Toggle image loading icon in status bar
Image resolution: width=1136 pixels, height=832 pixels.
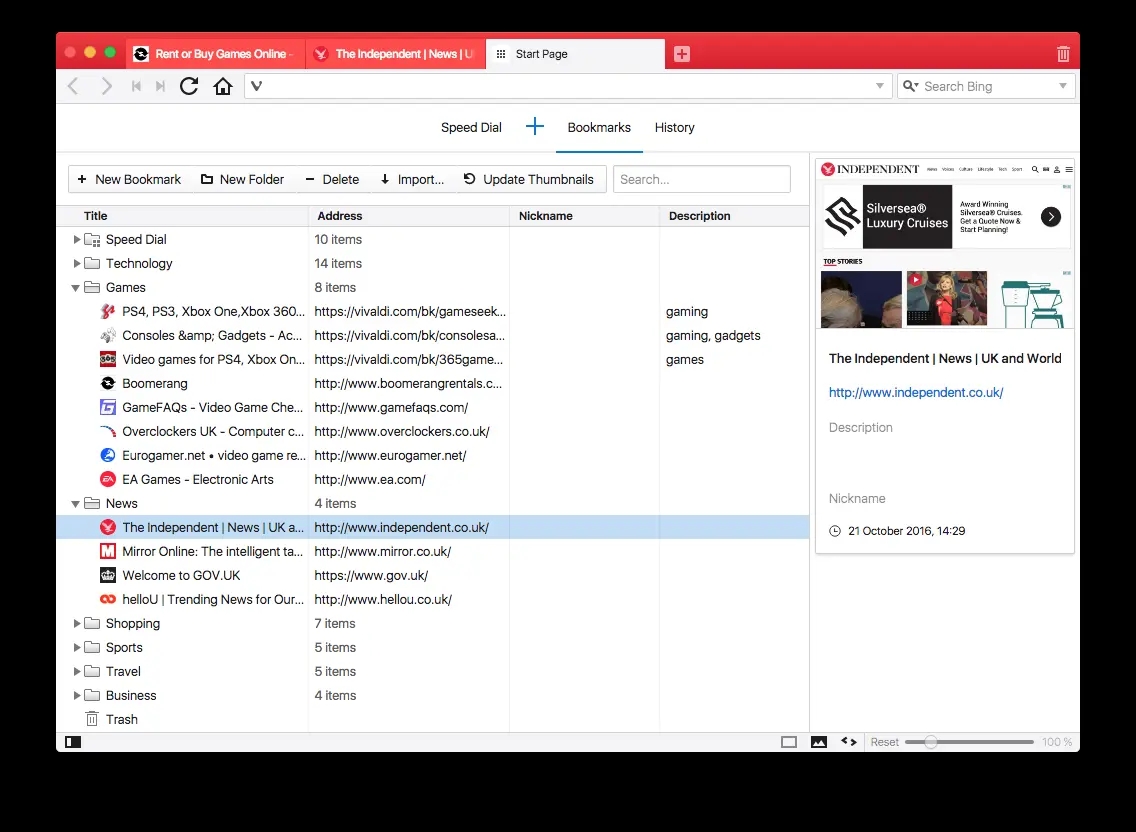coord(819,742)
